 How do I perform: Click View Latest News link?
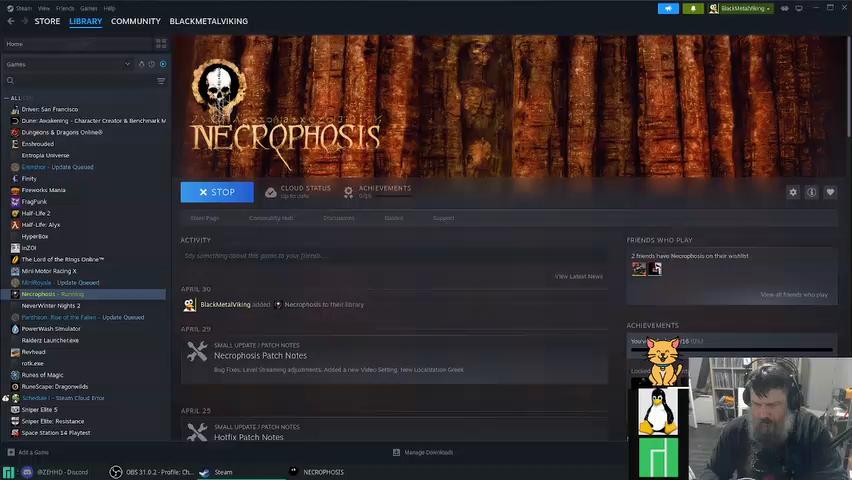coord(578,276)
